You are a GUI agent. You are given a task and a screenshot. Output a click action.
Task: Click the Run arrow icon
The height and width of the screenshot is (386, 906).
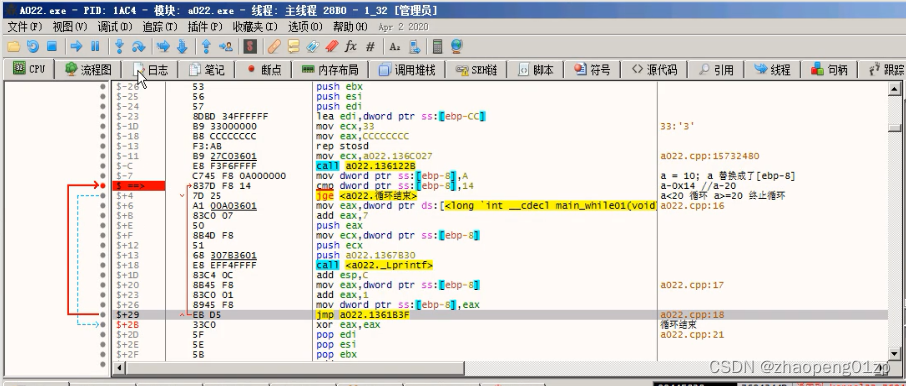pyautogui.click(x=76, y=46)
